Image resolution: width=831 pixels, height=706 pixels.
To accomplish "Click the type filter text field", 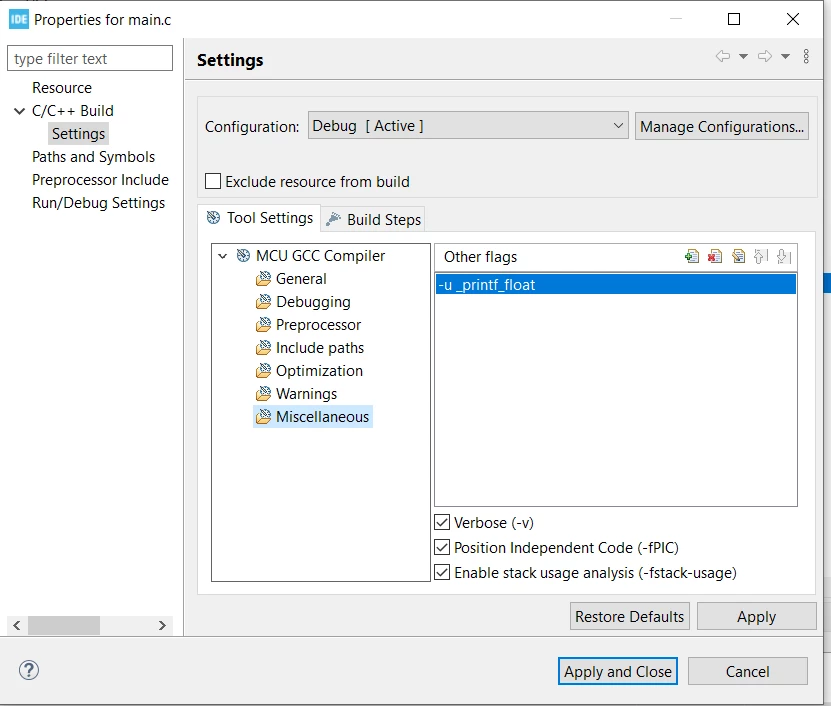I will tap(90, 58).
